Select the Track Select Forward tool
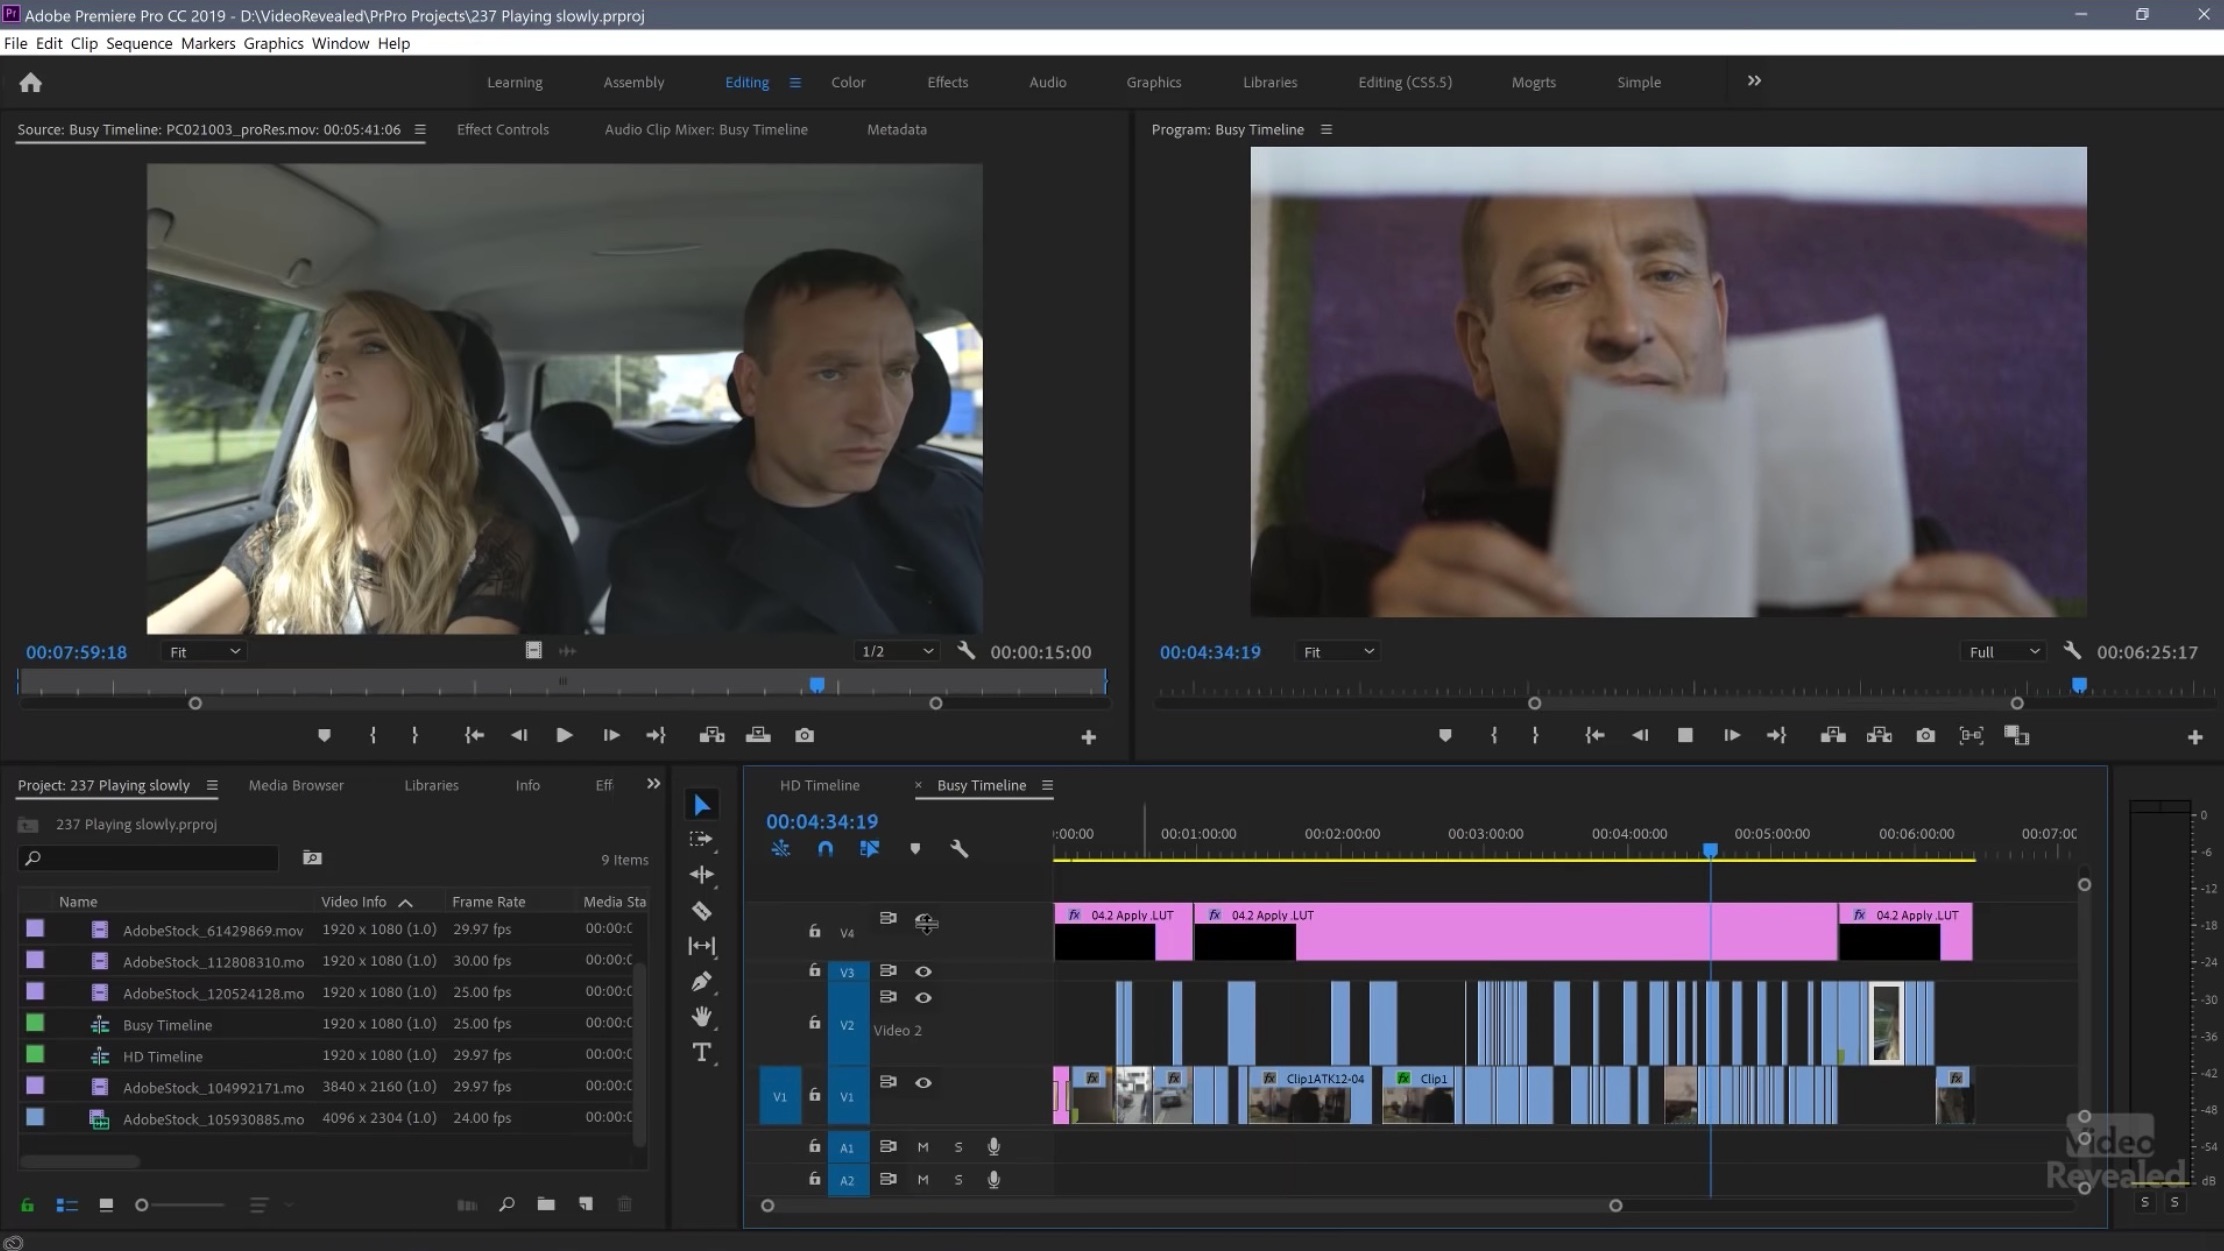2224x1251 pixels. point(701,838)
